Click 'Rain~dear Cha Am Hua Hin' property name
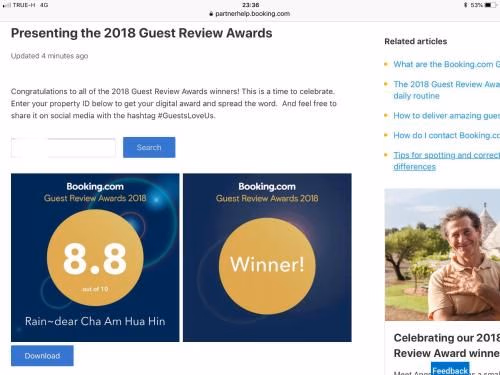 pyautogui.click(x=95, y=321)
